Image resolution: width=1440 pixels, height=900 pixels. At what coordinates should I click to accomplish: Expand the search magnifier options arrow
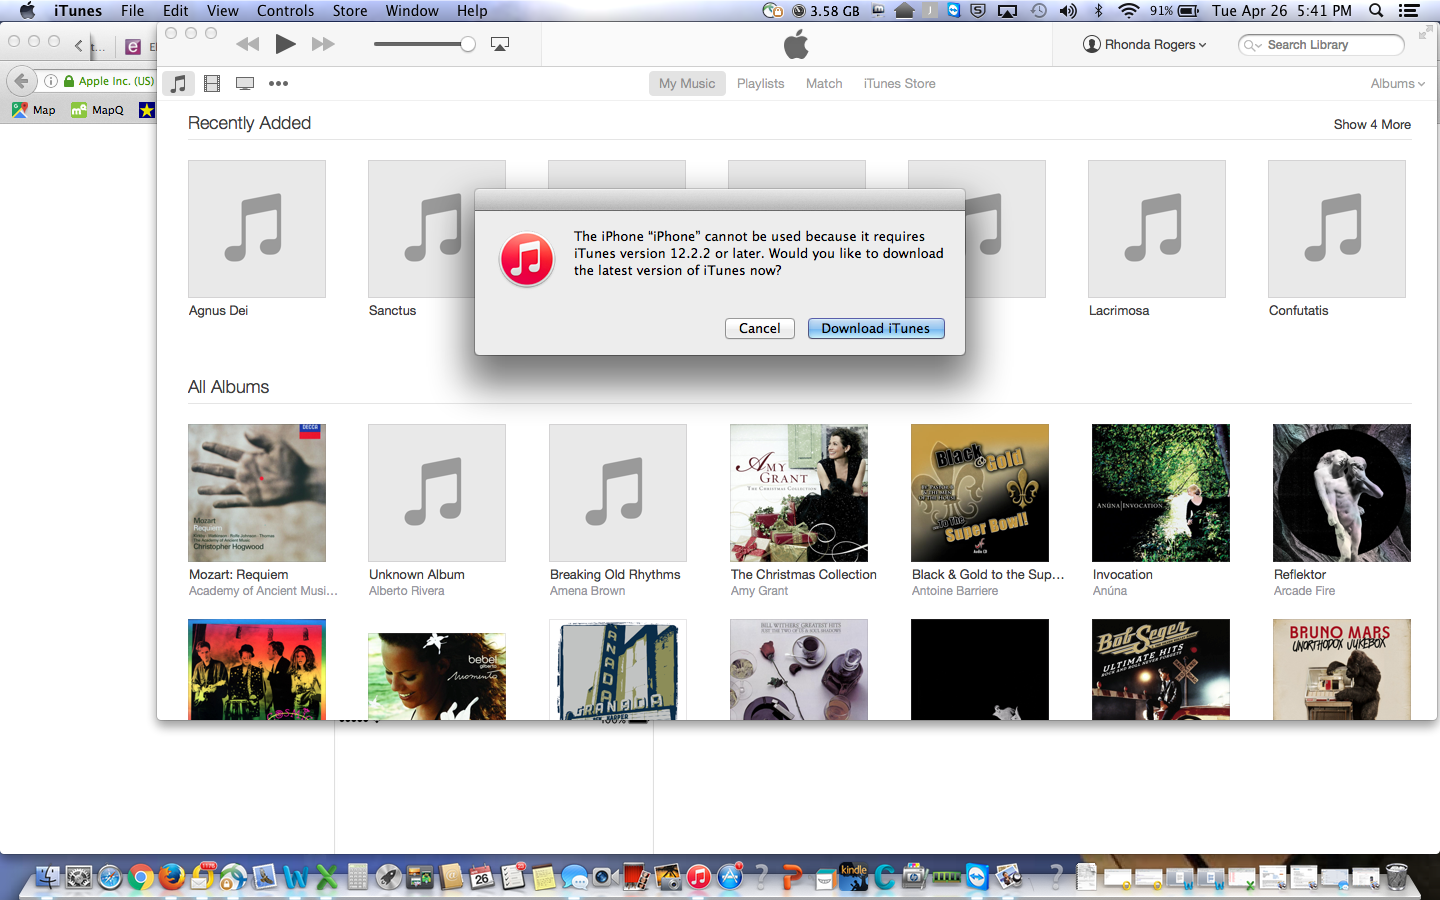(x=1252, y=45)
